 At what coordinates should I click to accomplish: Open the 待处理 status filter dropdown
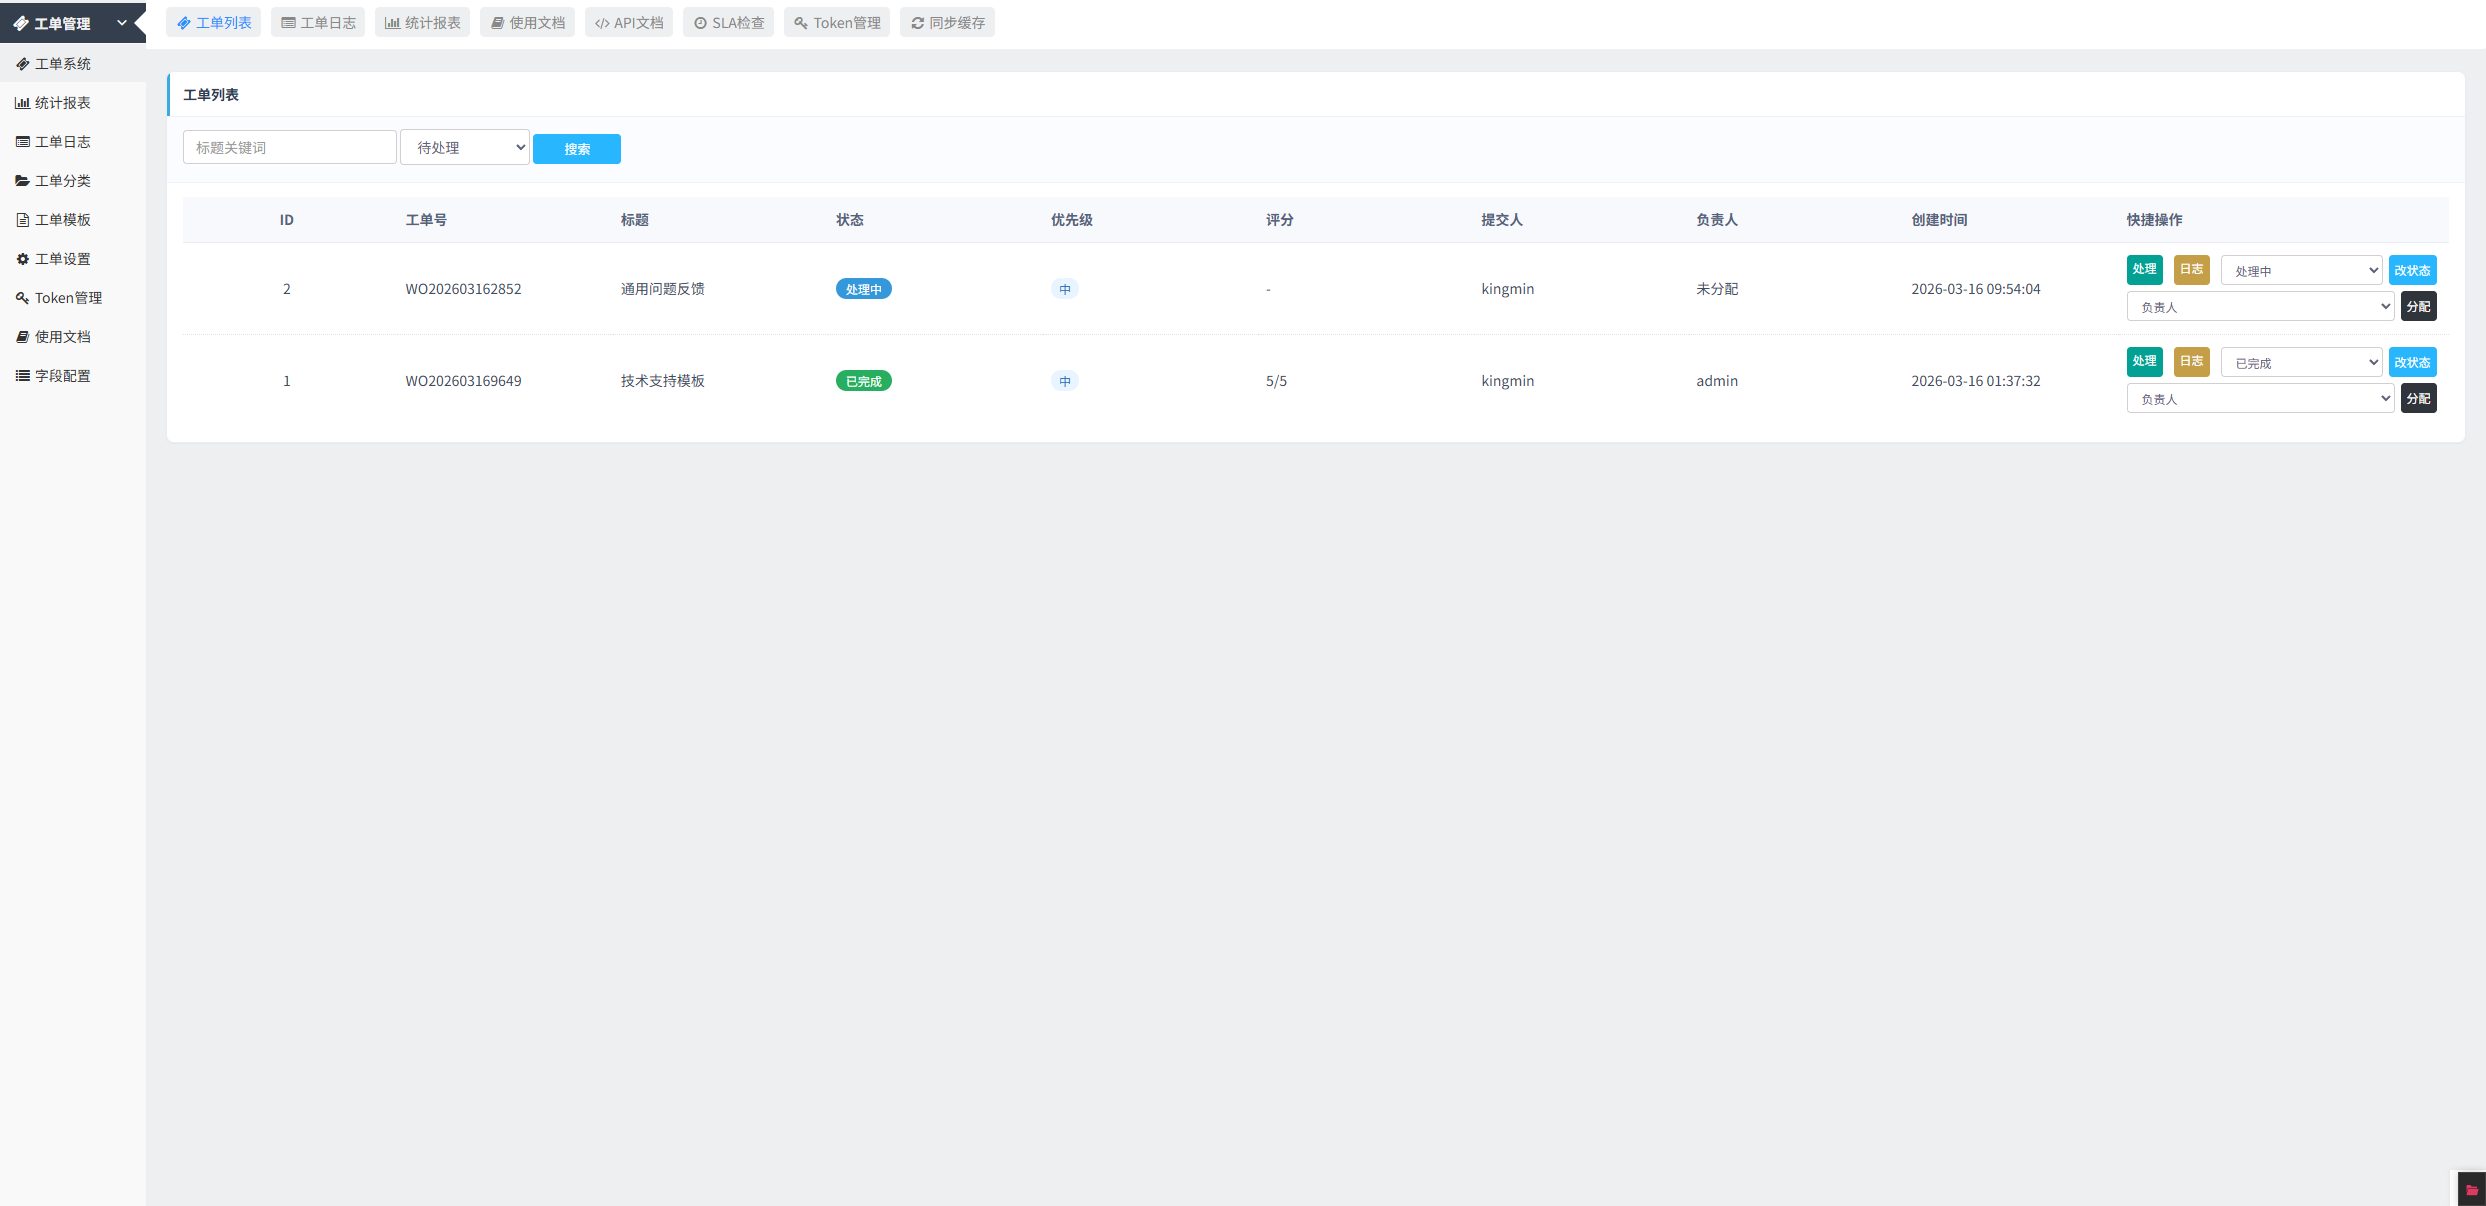tap(465, 148)
